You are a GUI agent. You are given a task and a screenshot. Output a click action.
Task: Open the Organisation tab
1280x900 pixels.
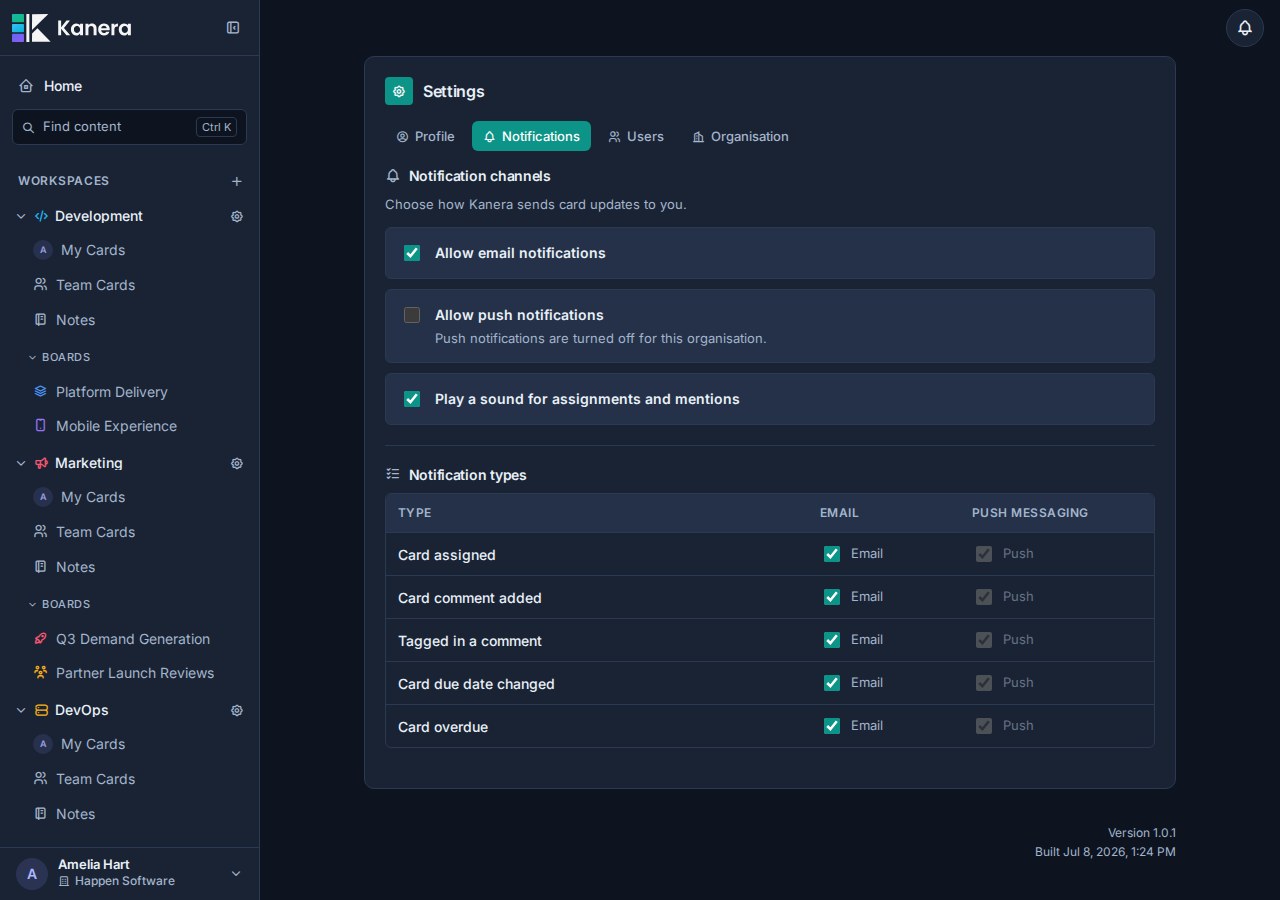(x=740, y=136)
